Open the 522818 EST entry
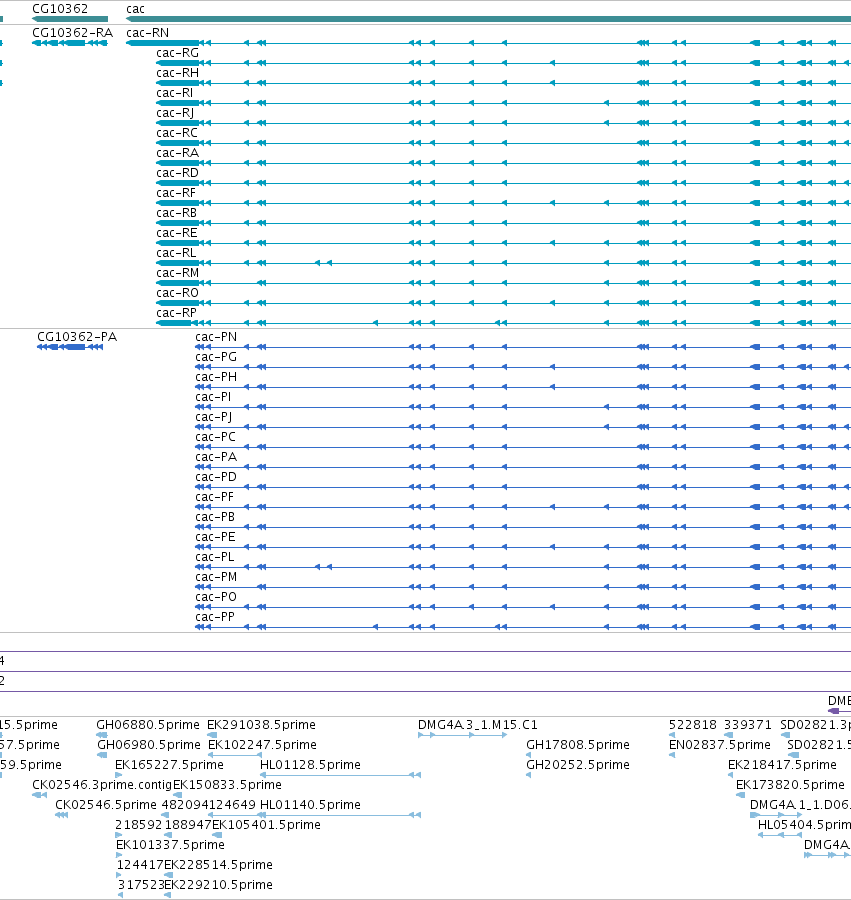 coord(693,725)
